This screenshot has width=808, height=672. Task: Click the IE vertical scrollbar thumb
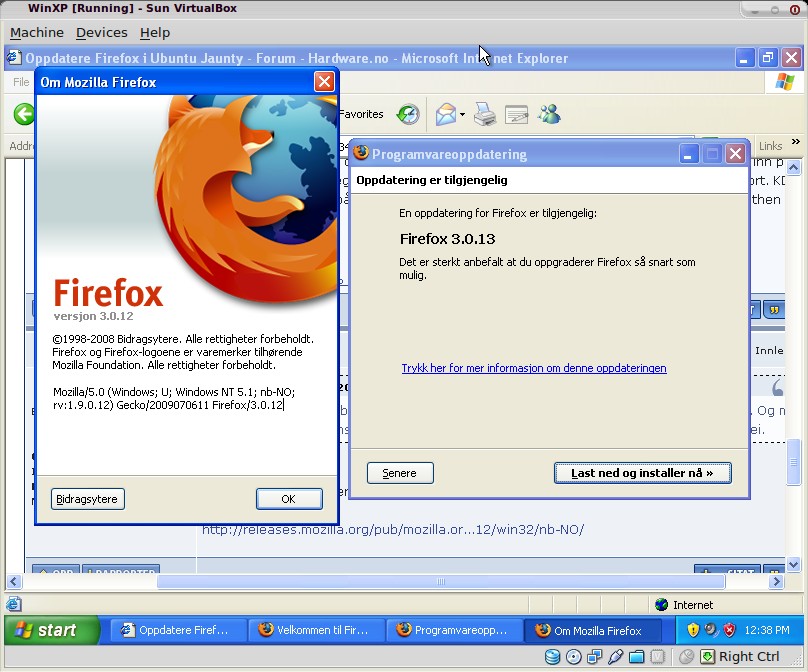(x=794, y=462)
